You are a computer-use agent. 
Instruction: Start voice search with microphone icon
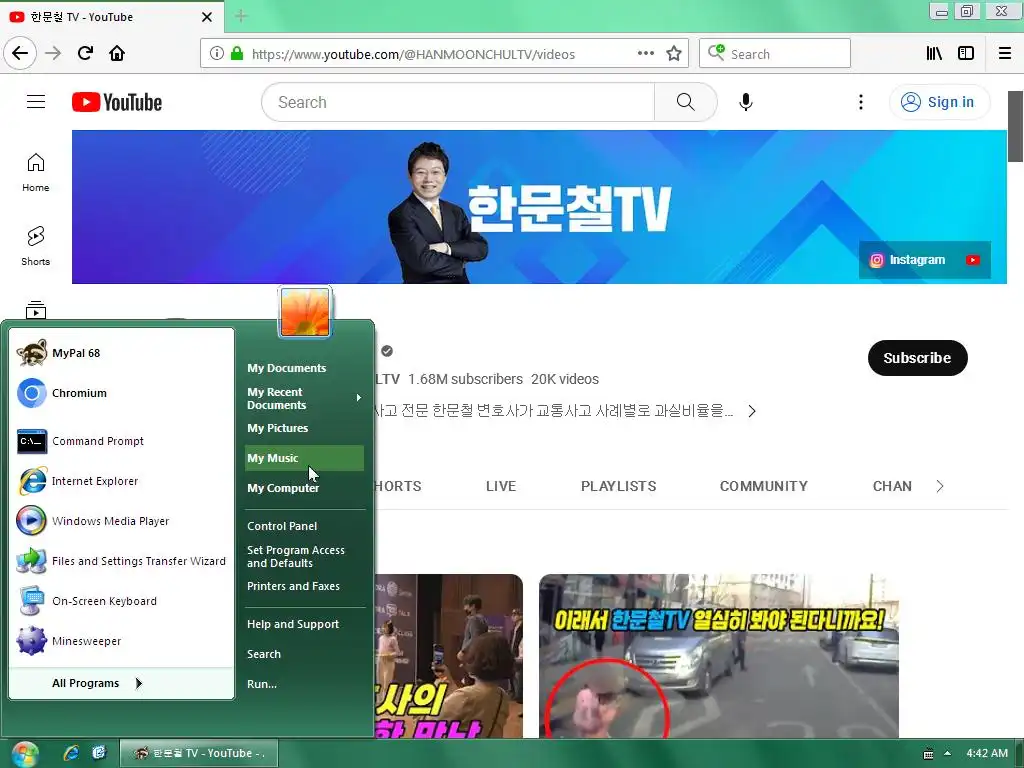pos(746,102)
